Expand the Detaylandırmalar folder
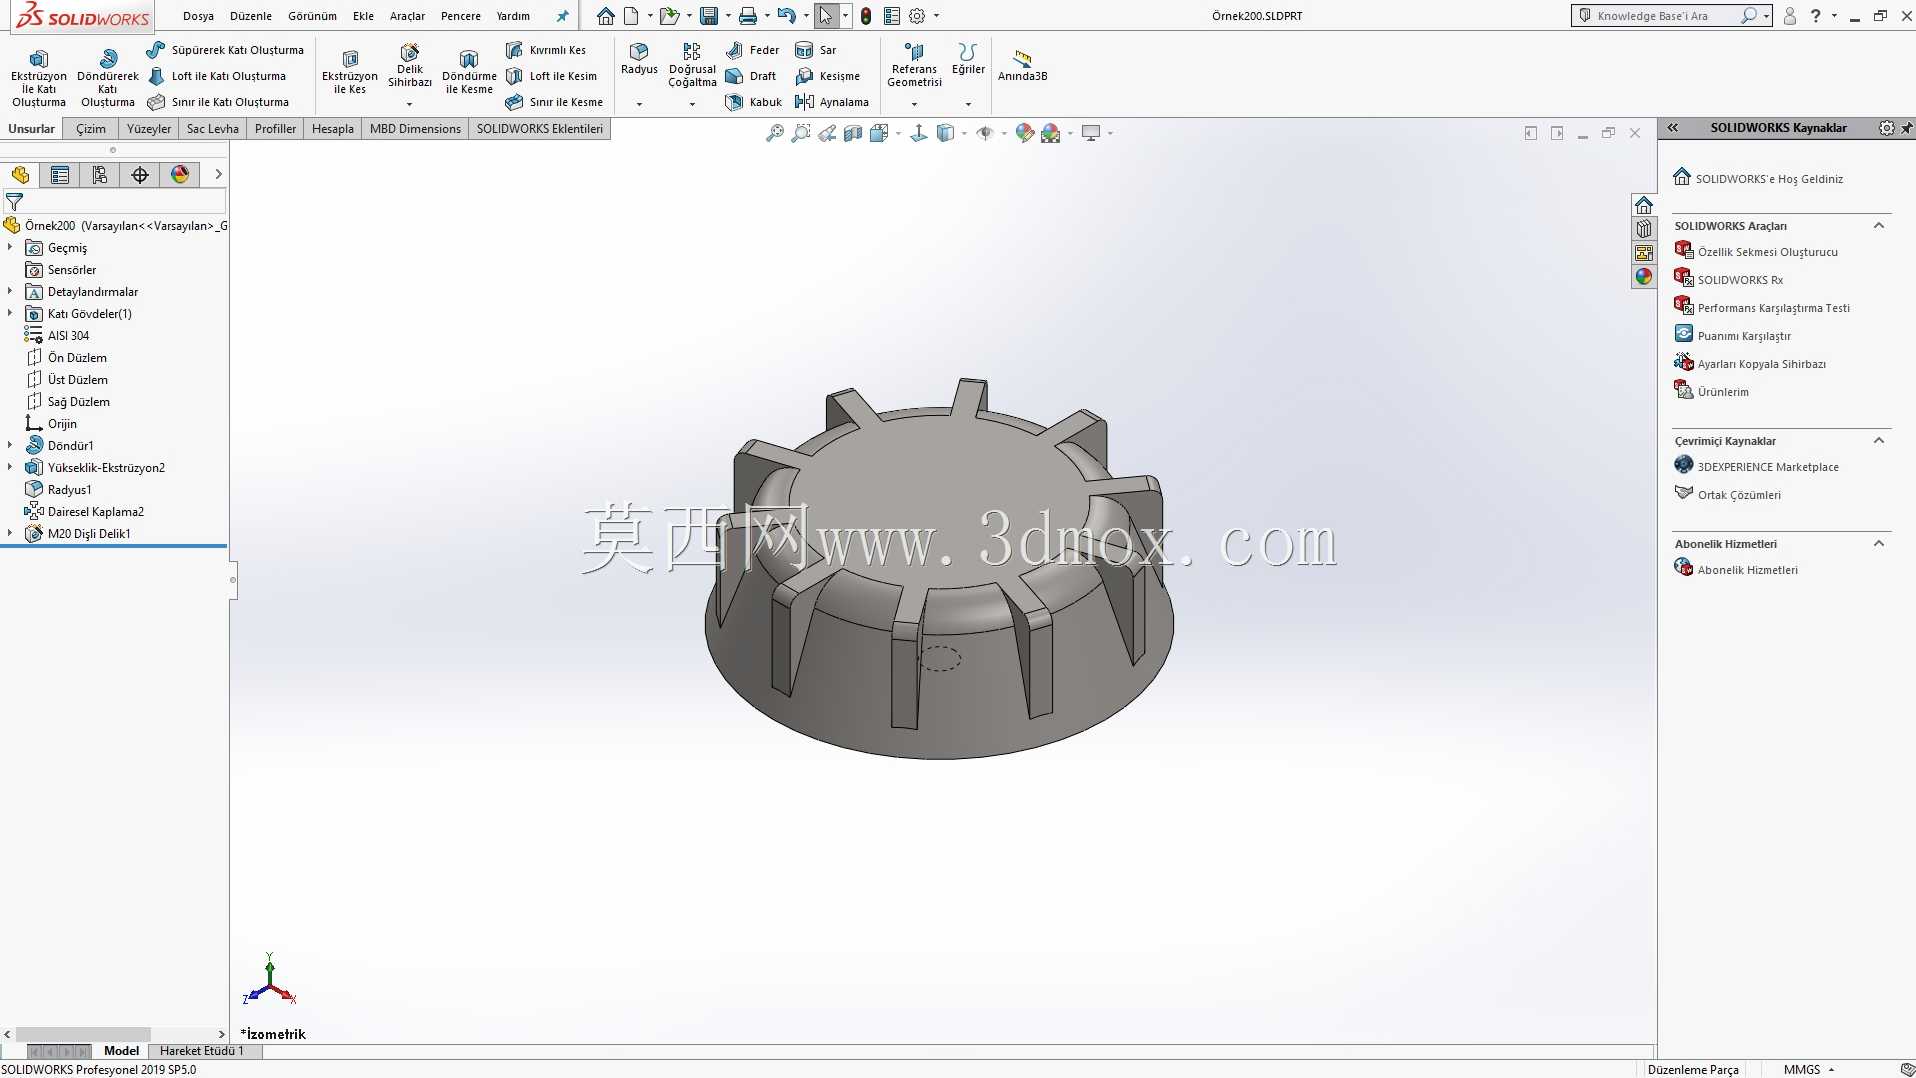 pyautogui.click(x=10, y=291)
